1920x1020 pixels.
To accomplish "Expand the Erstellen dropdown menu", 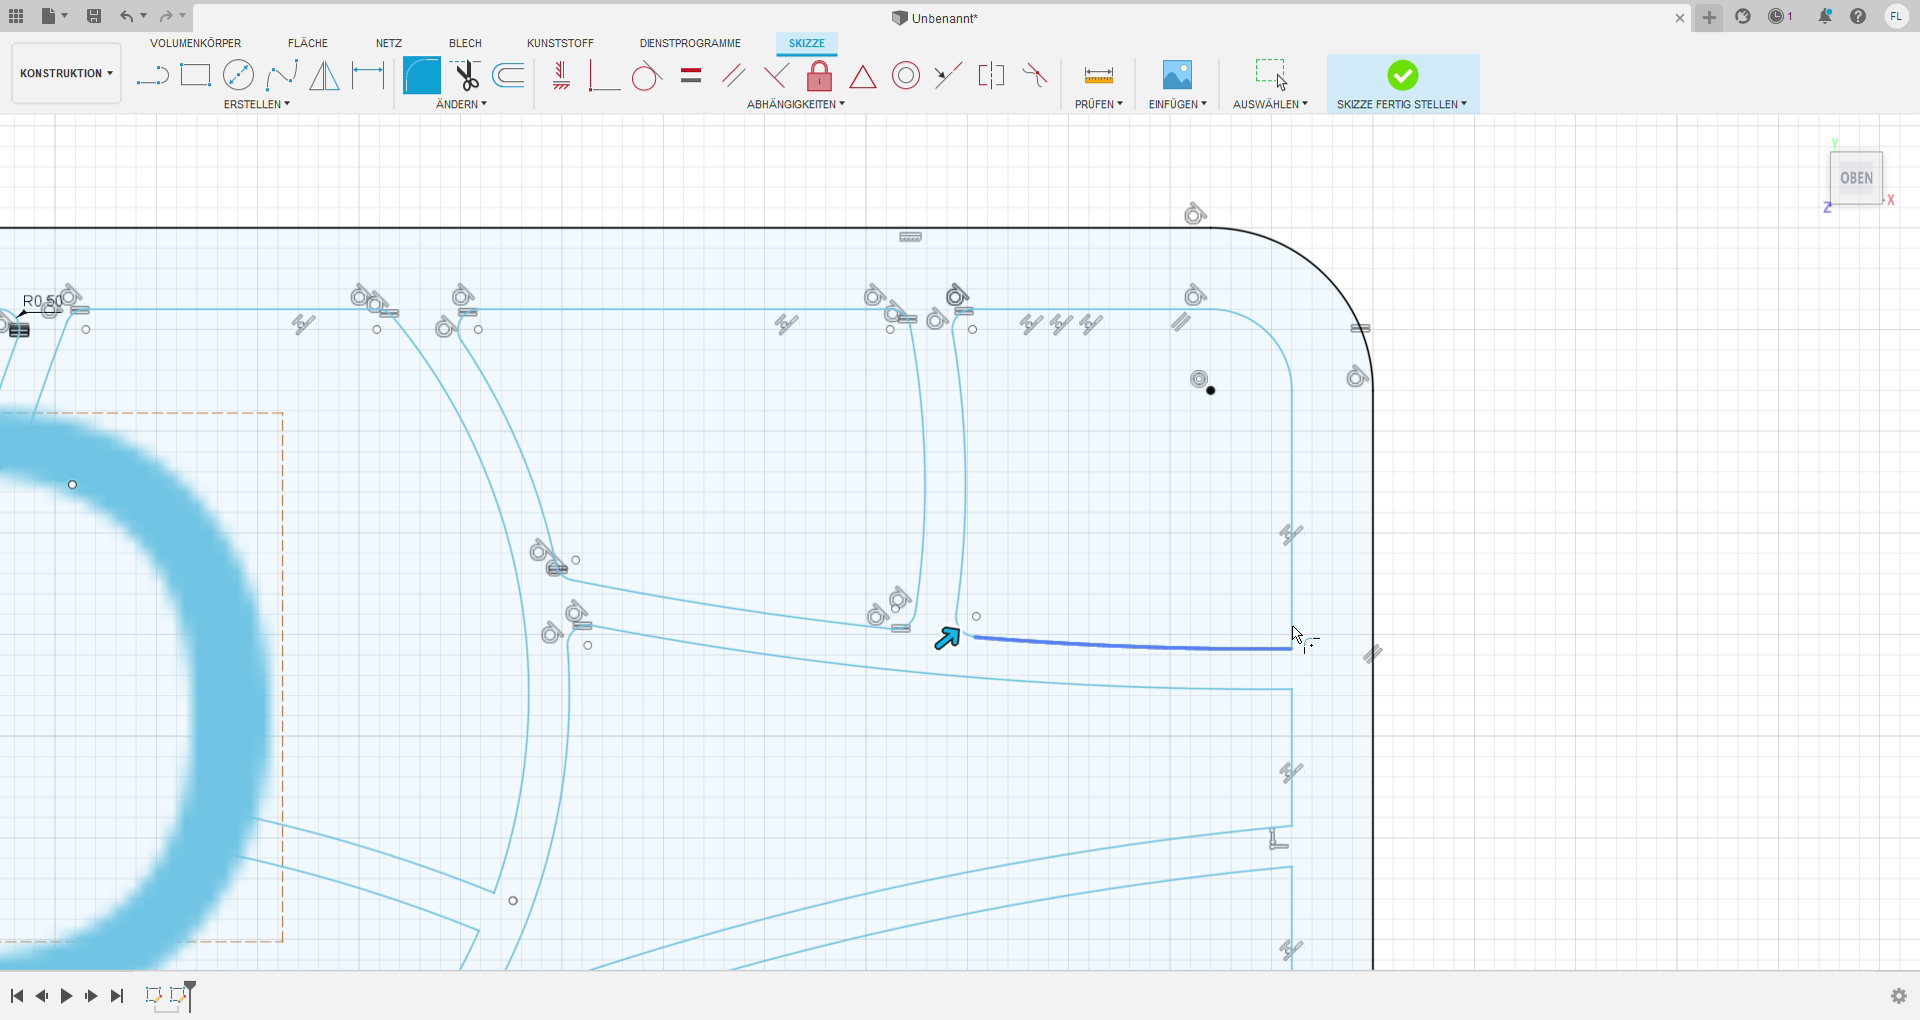I will point(257,104).
